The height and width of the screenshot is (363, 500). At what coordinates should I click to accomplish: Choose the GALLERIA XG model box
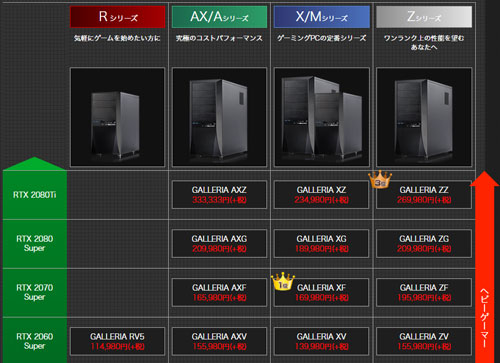coord(322,244)
